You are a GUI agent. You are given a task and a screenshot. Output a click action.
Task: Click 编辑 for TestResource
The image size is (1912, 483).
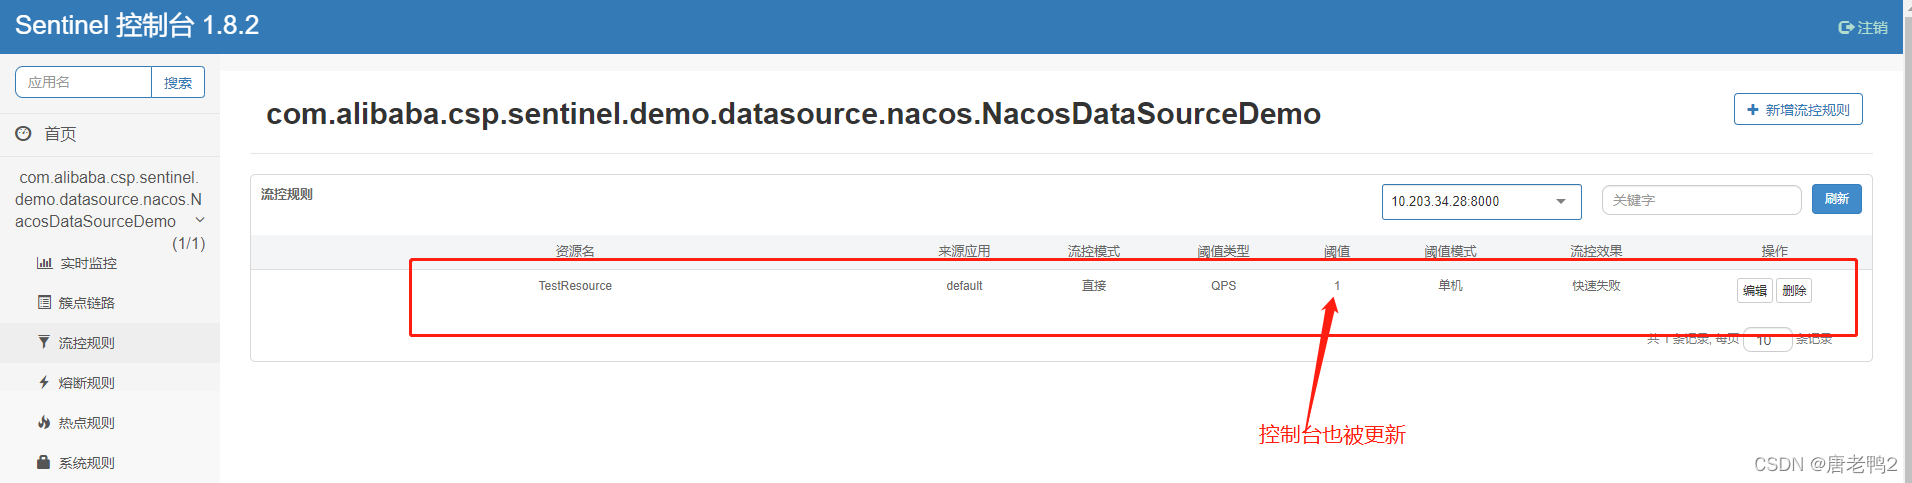[x=1755, y=290]
